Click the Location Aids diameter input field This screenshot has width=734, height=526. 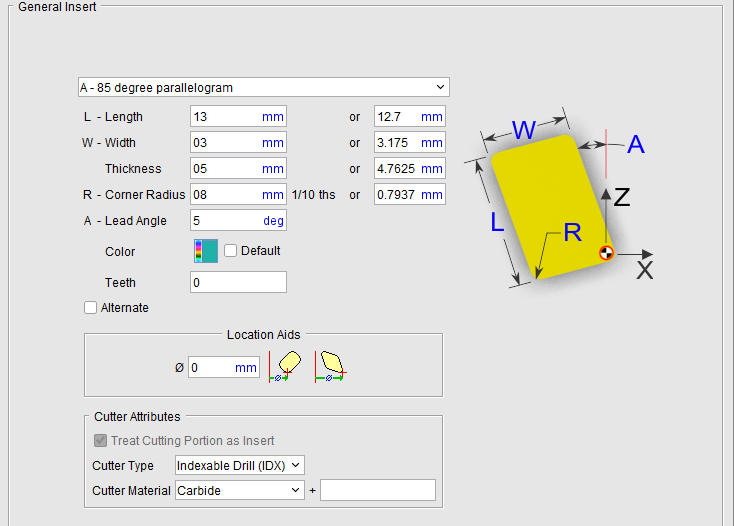(x=224, y=367)
